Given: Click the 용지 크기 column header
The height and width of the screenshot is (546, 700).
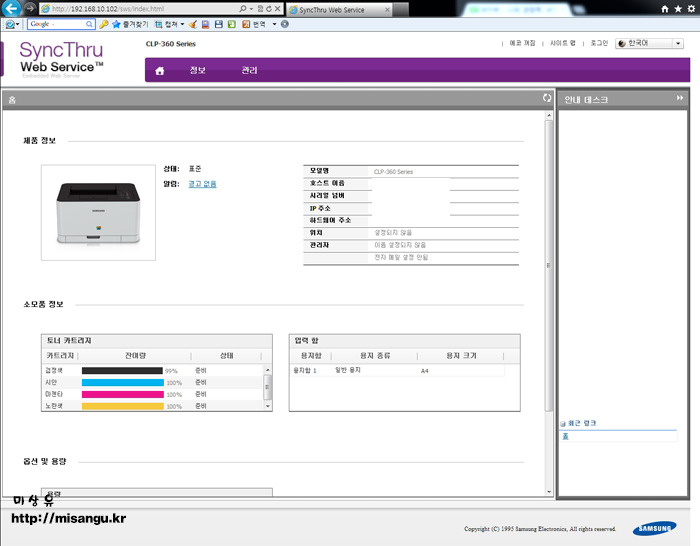Looking at the screenshot, I should tap(461, 355).
